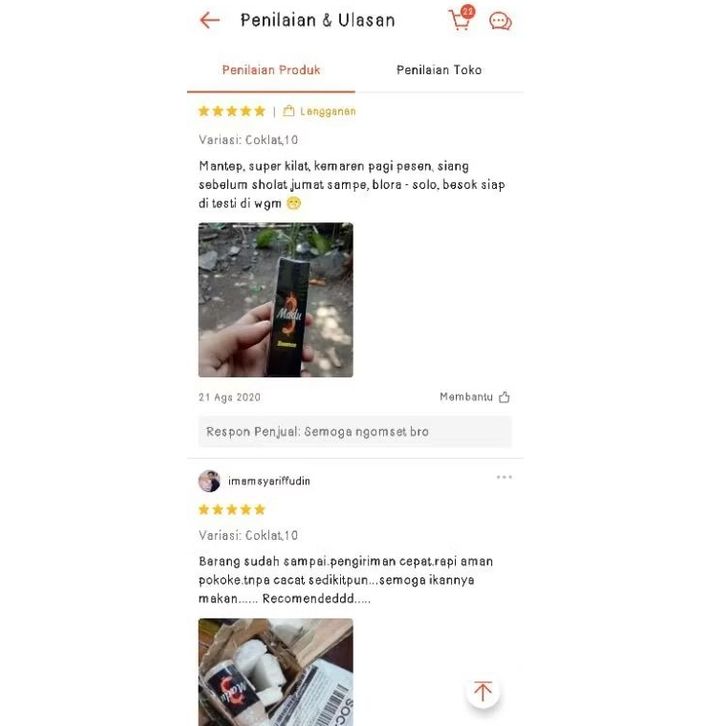
Task: Tap the five-star rating under imamsyariffudin
Action: pyautogui.click(x=232, y=510)
